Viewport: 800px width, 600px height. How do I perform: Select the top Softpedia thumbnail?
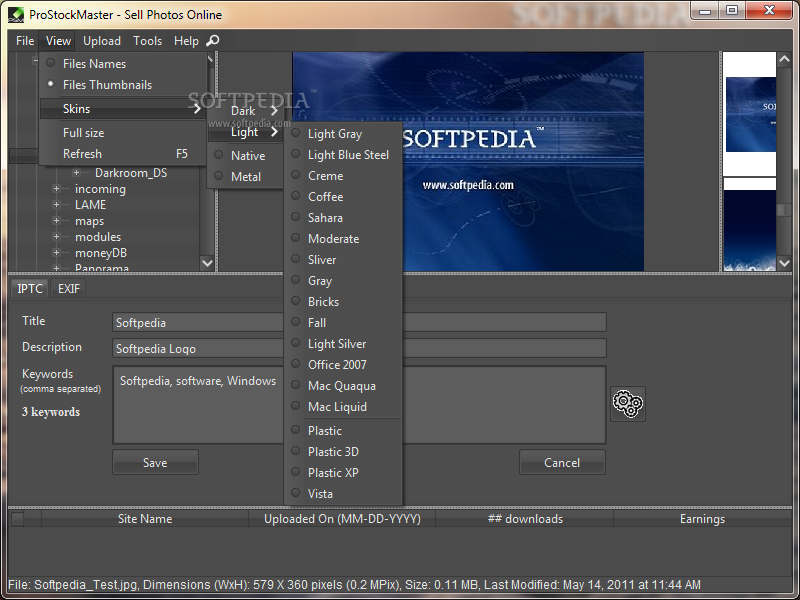(751, 114)
